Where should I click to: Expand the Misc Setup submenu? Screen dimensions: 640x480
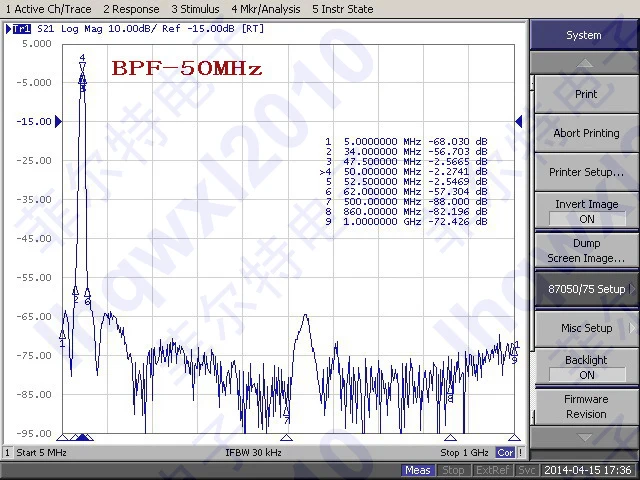click(x=586, y=328)
